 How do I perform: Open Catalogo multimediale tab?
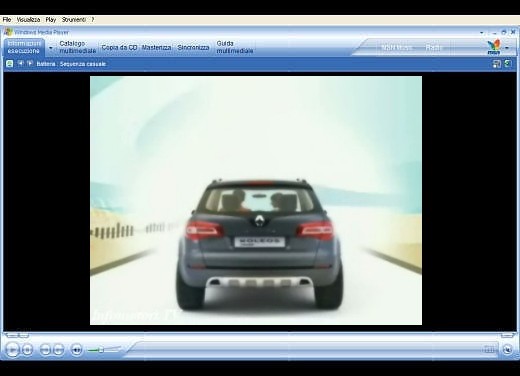point(77,47)
